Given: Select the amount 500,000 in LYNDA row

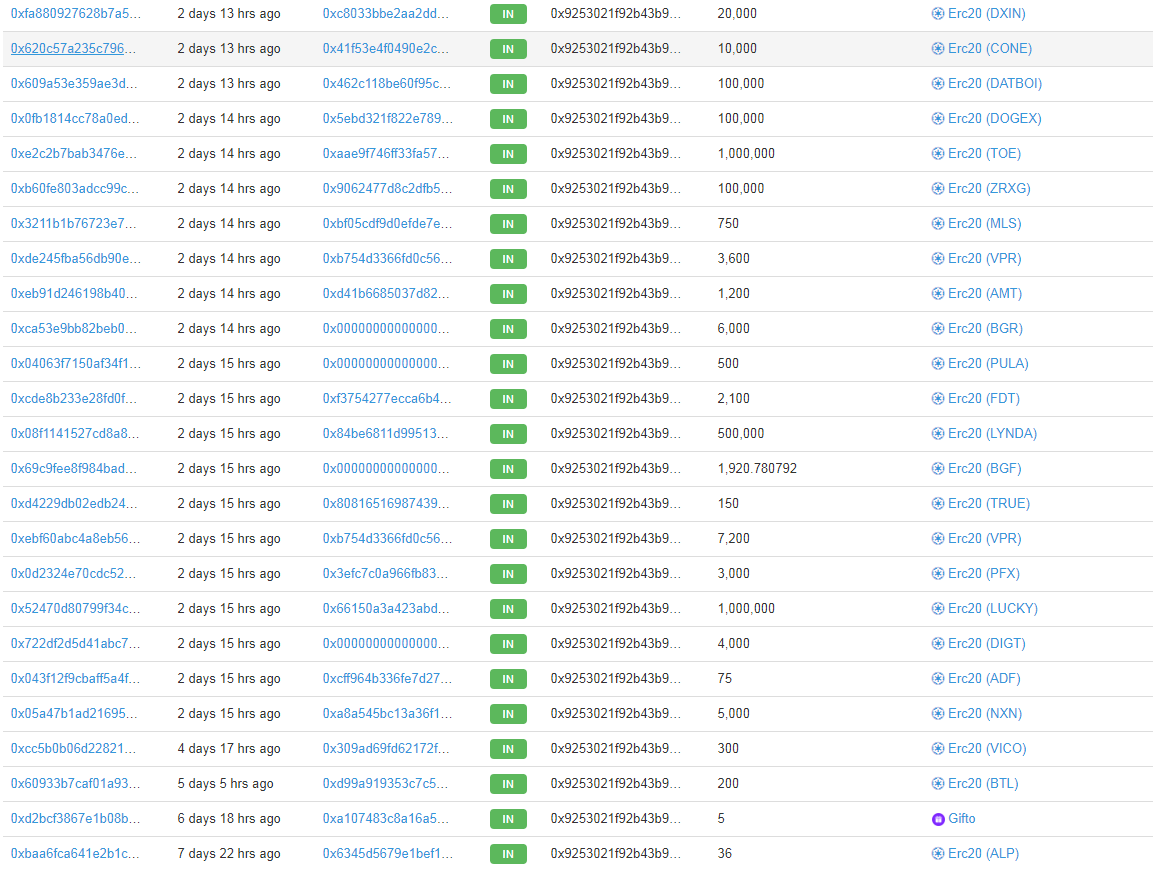Looking at the screenshot, I should [741, 433].
